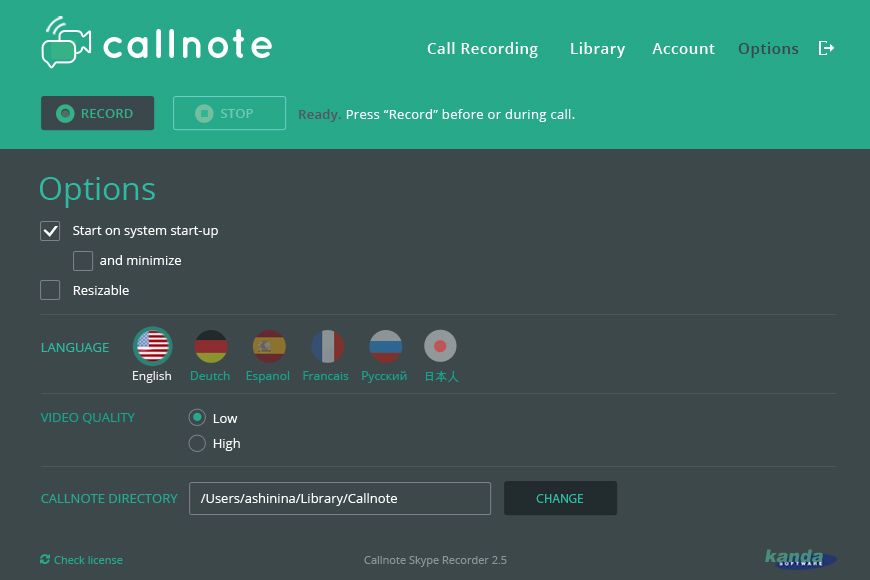
Task: Click CHANGE directory button
Action: click(x=560, y=498)
